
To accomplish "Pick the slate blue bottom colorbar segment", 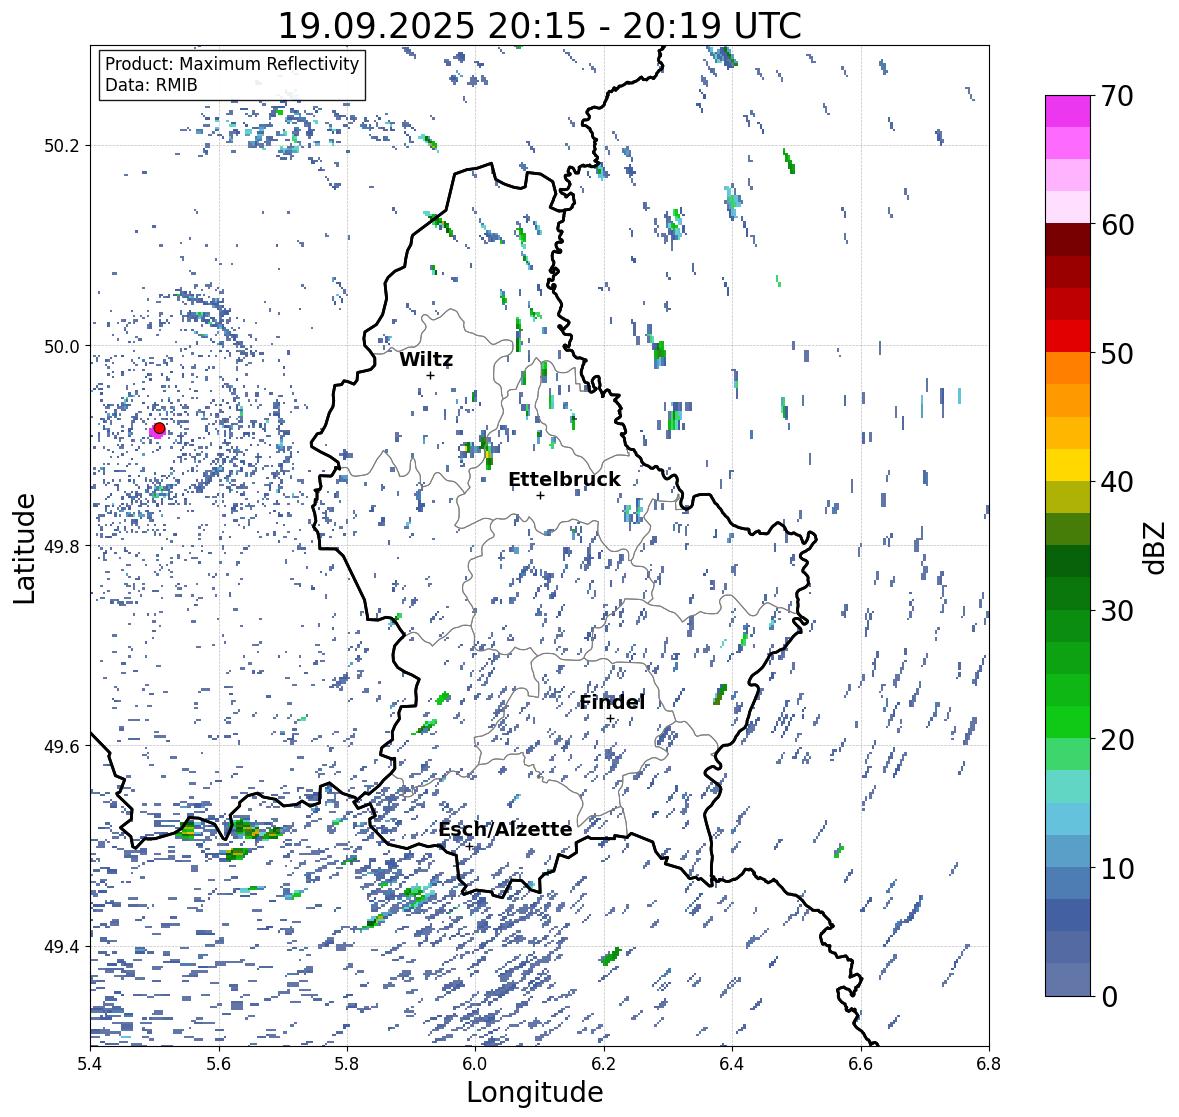I will pos(1068,979).
